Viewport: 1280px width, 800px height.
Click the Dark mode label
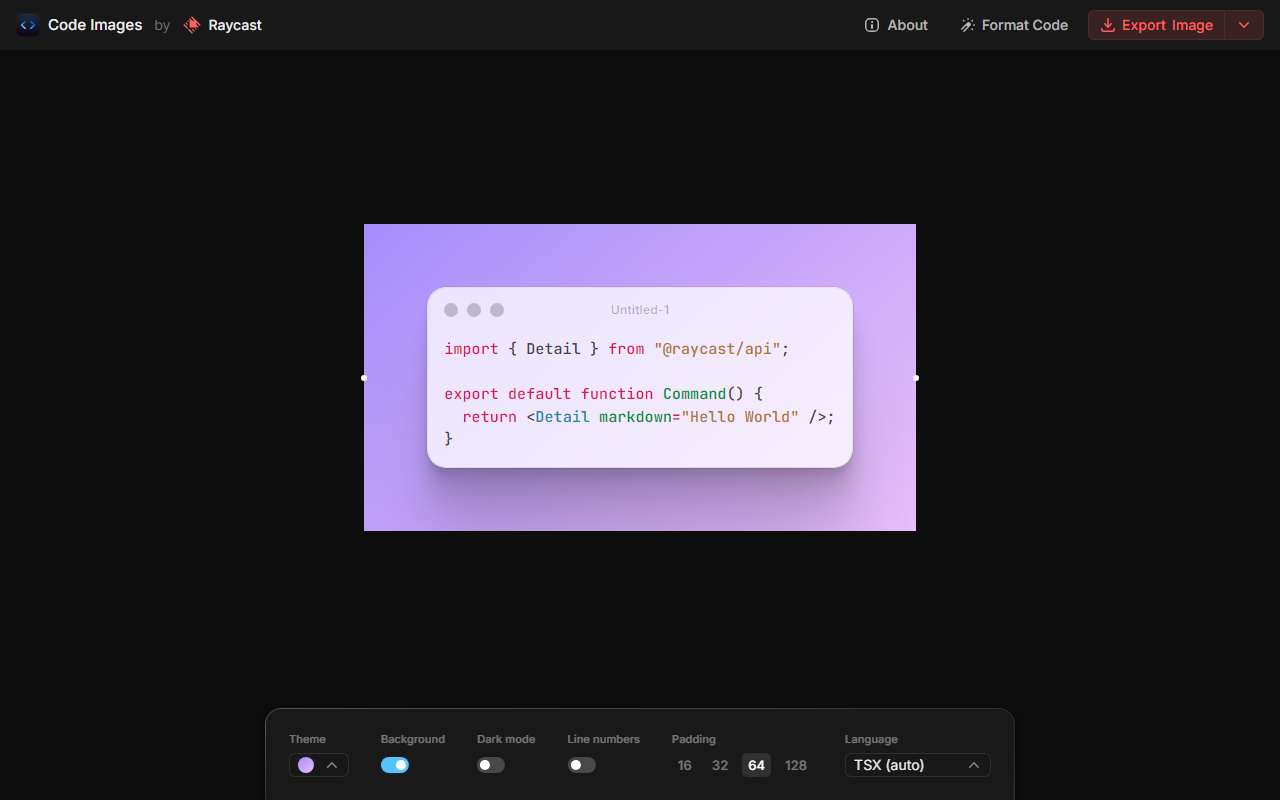506,739
